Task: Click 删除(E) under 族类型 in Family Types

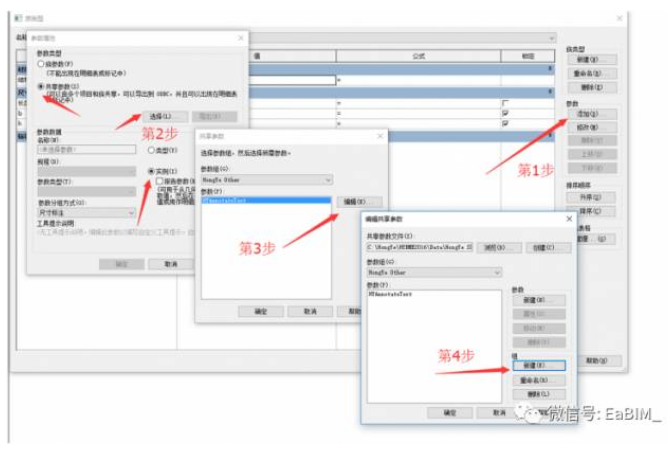Action: pyautogui.click(x=592, y=87)
